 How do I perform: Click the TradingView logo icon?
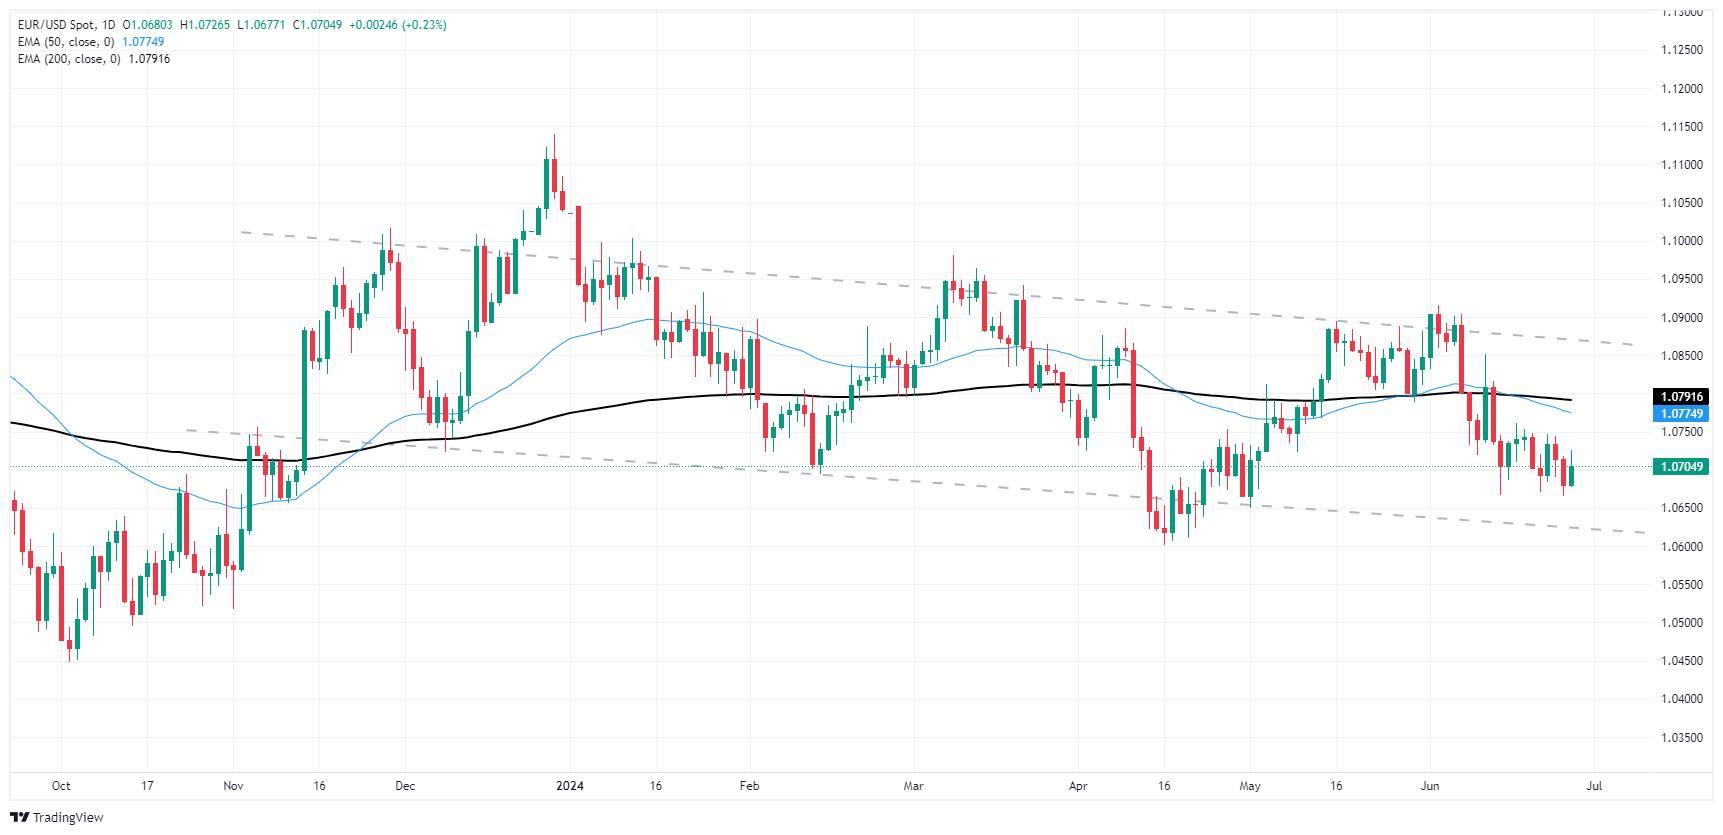tap(19, 818)
